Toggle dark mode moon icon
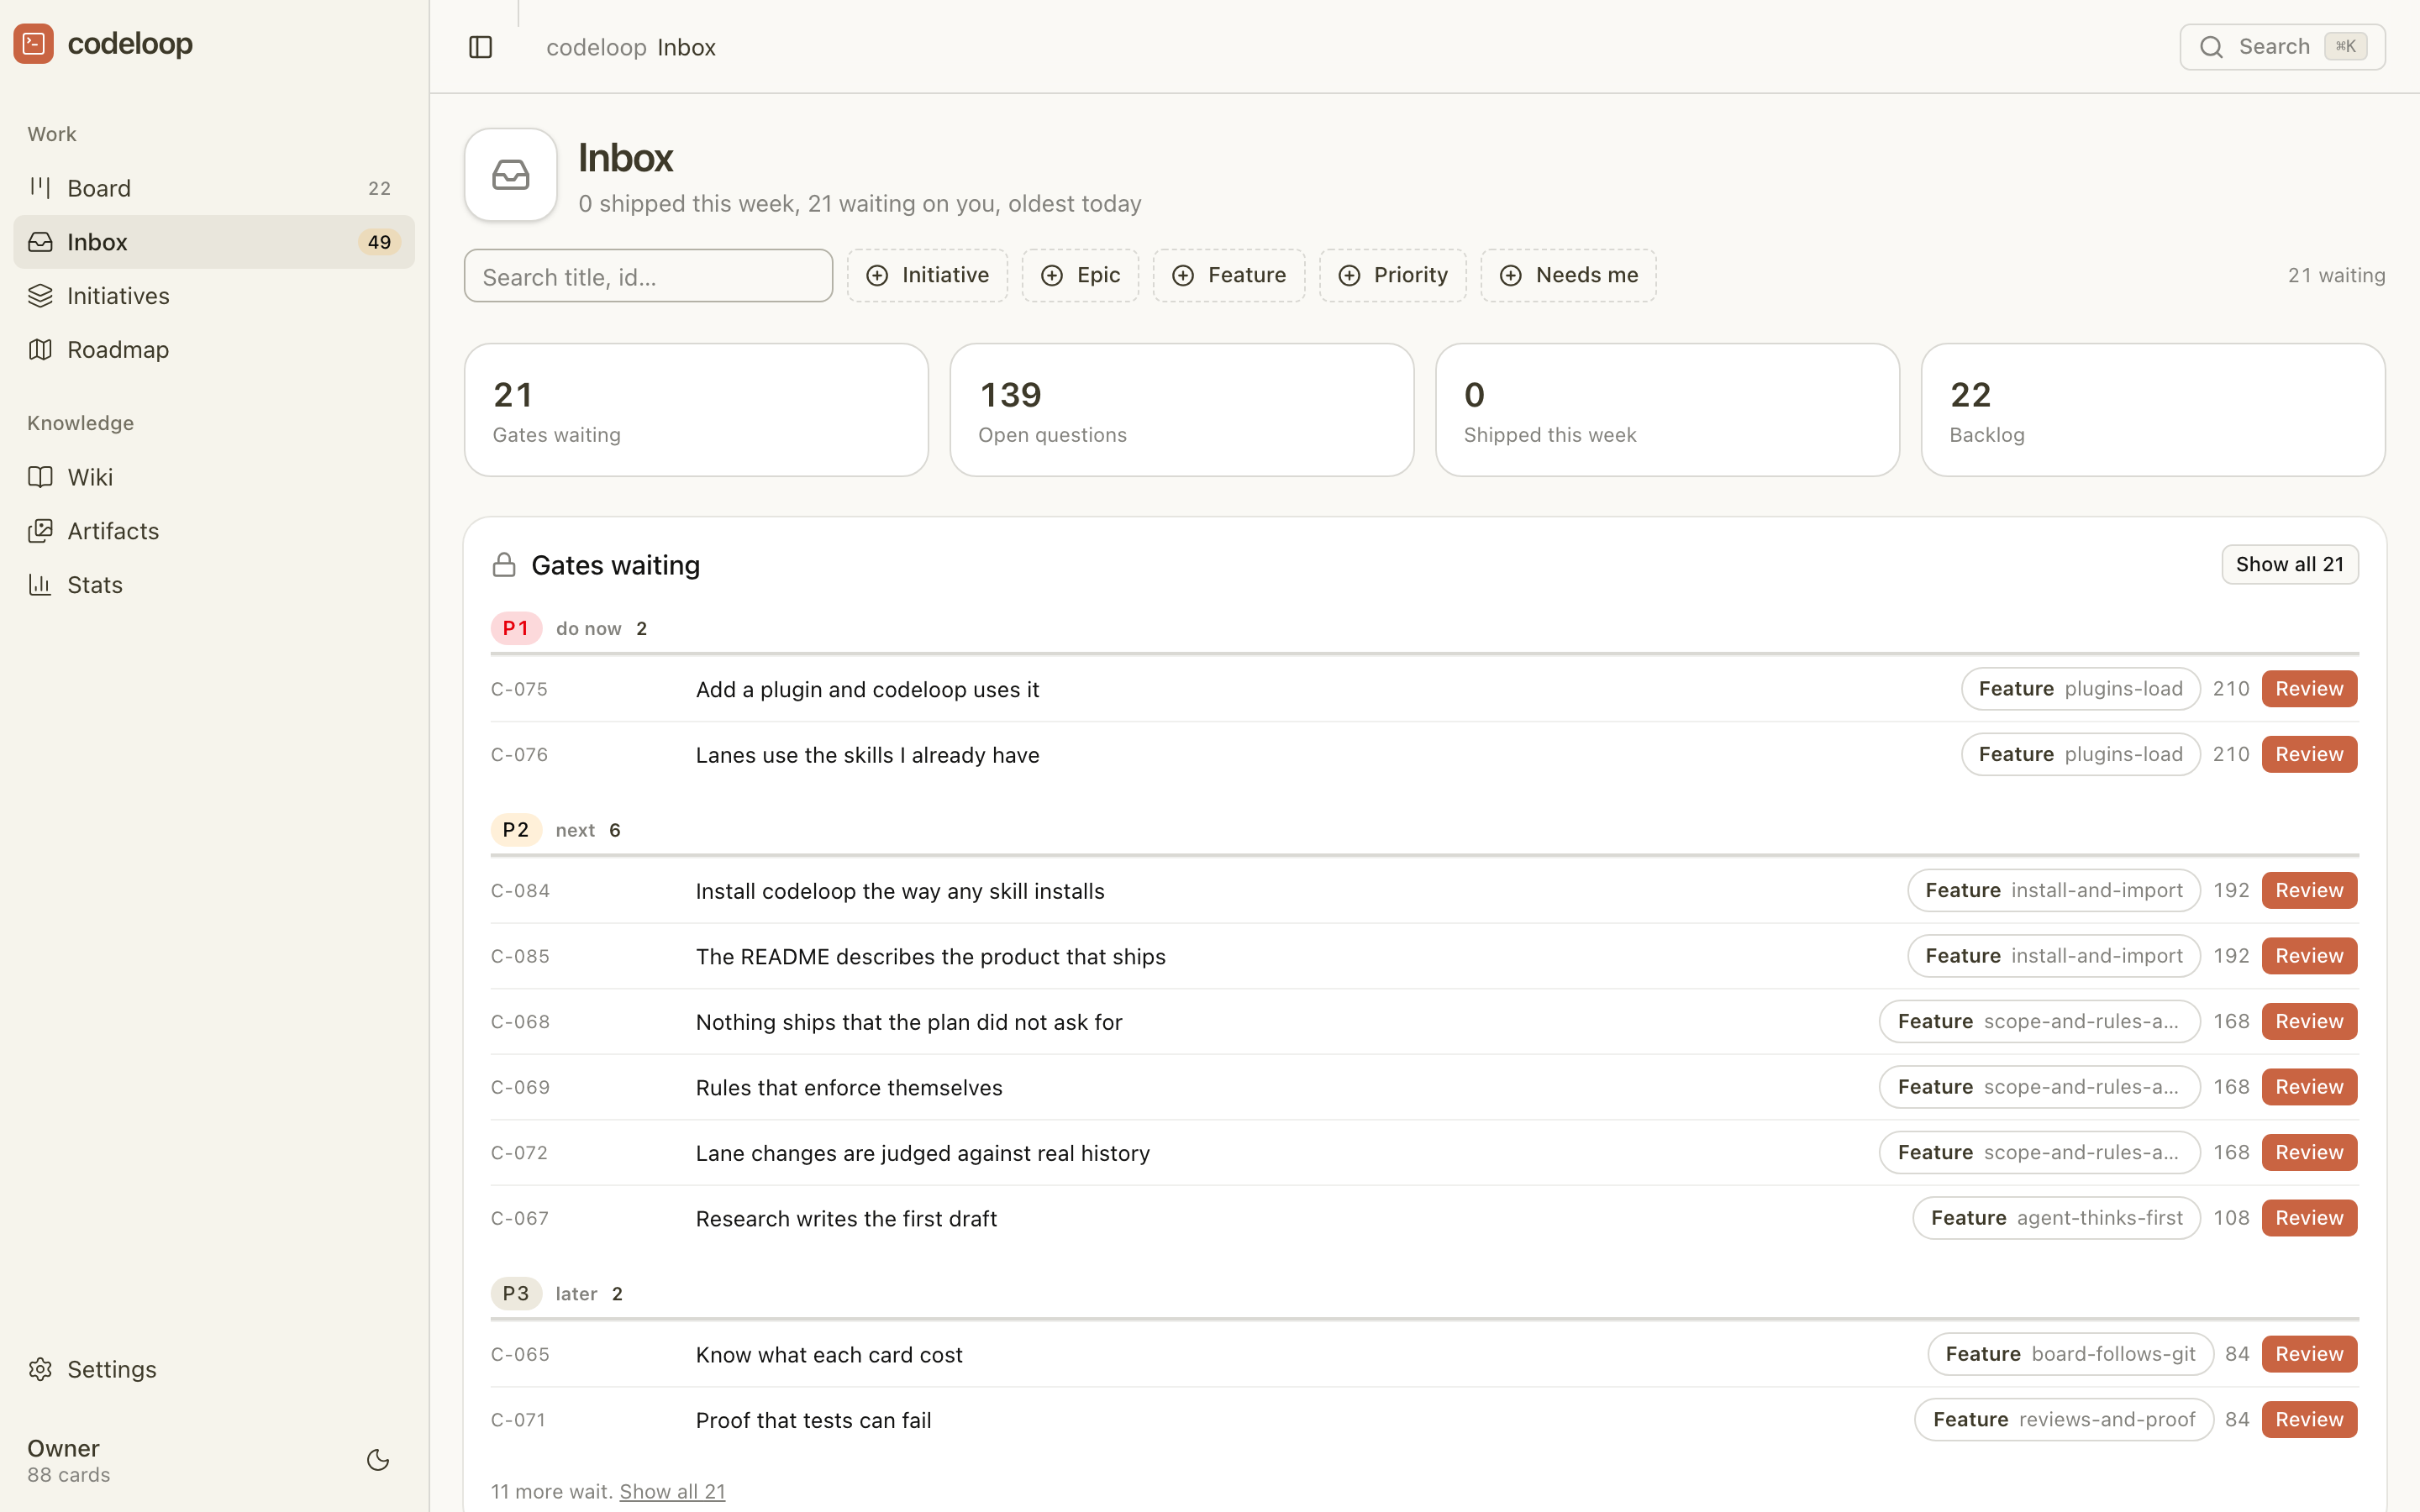Viewport: 2420px width, 1512px height. 378,1460
